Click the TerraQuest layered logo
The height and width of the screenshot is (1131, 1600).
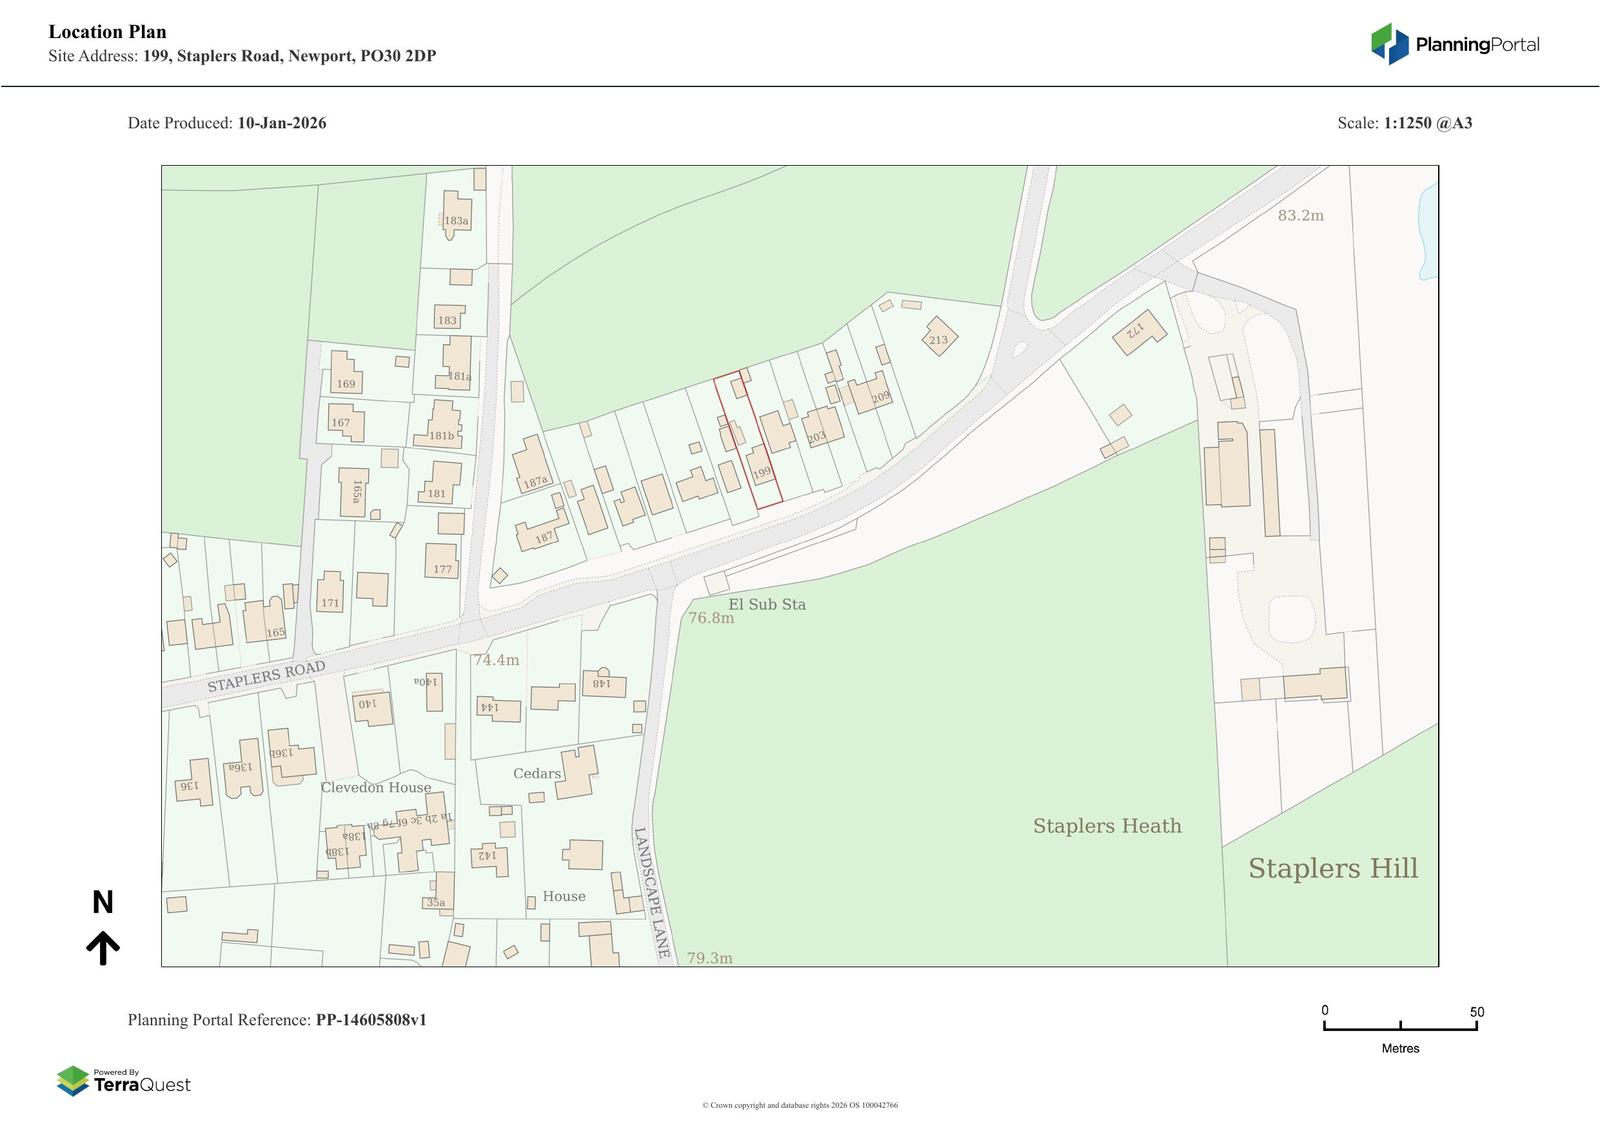click(x=73, y=1081)
